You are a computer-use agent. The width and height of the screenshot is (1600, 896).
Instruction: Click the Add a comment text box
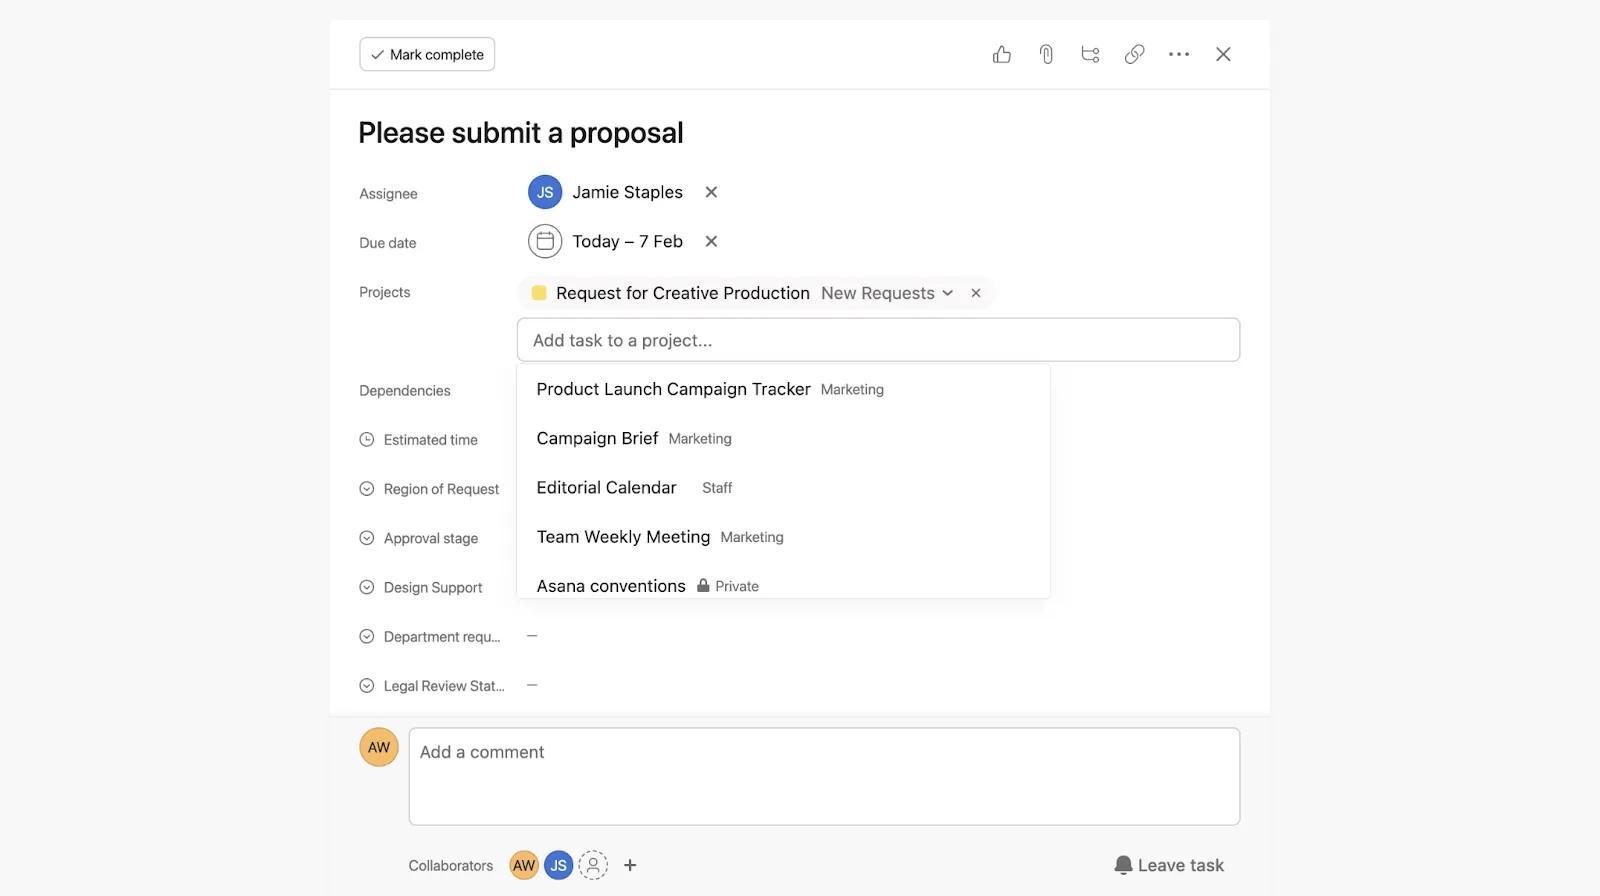824,776
